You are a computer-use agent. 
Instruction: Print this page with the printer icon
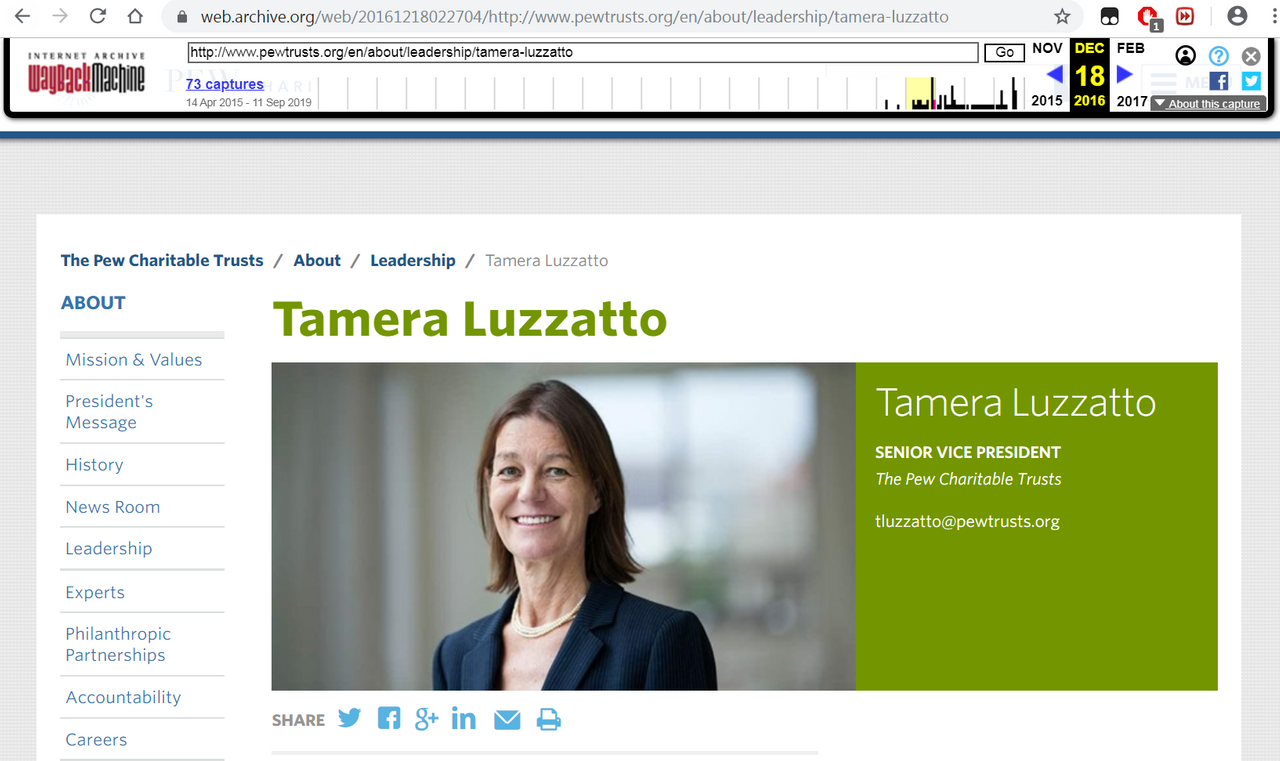tap(549, 719)
